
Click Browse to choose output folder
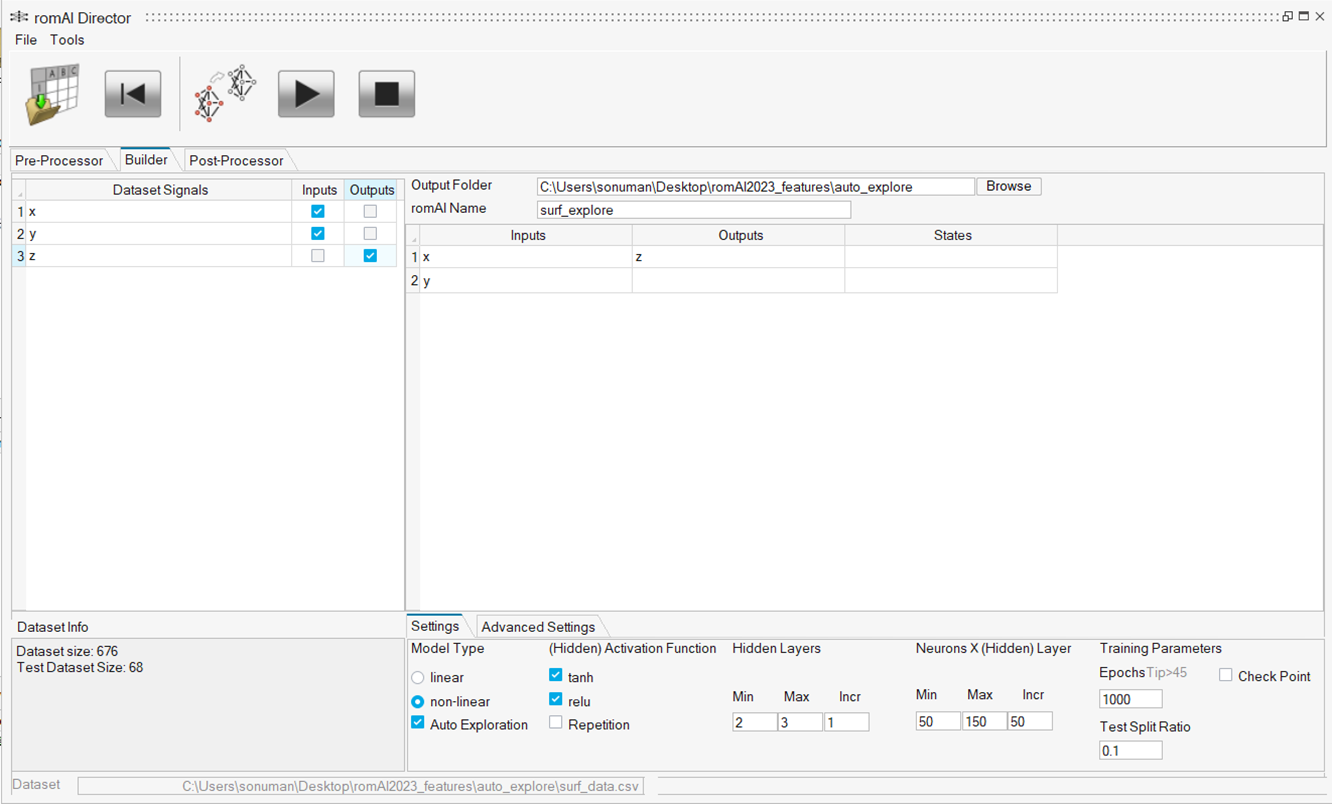(1008, 186)
